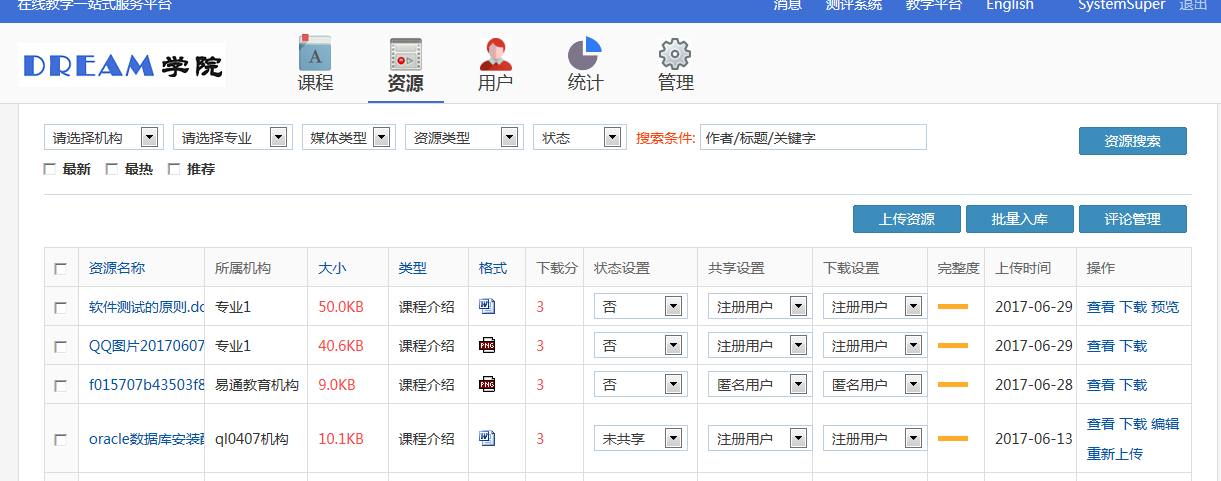Click the 资源搜索 button
This screenshot has width=1221, height=481.
pyautogui.click(x=1133, y=141)
